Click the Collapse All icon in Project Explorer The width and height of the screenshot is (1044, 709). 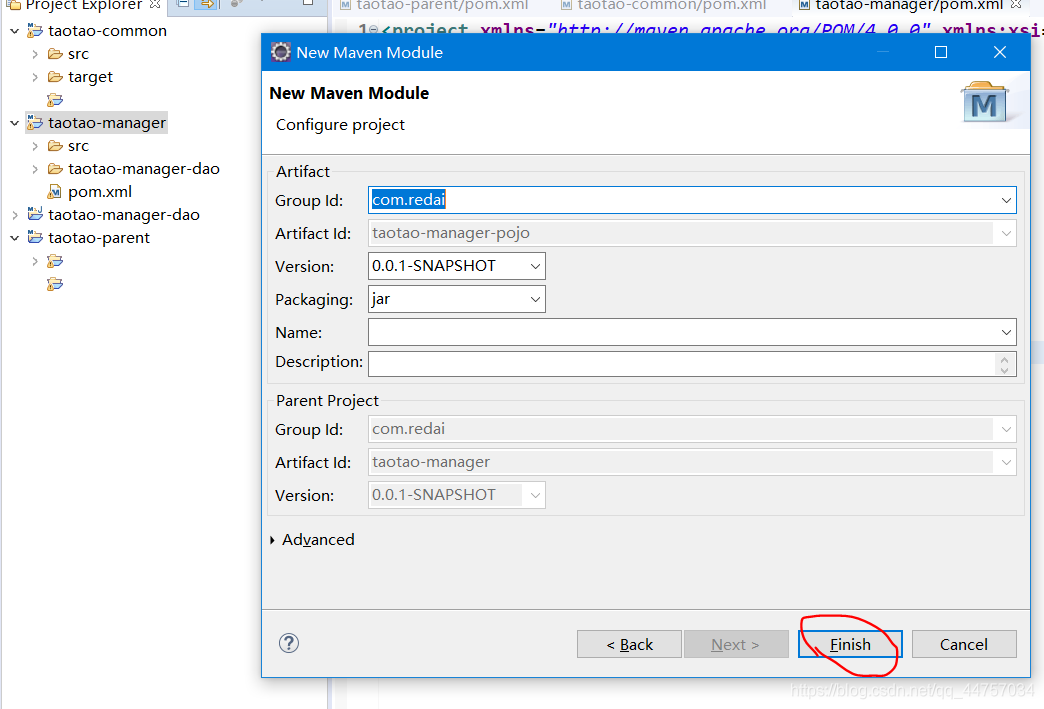[182, 4]
